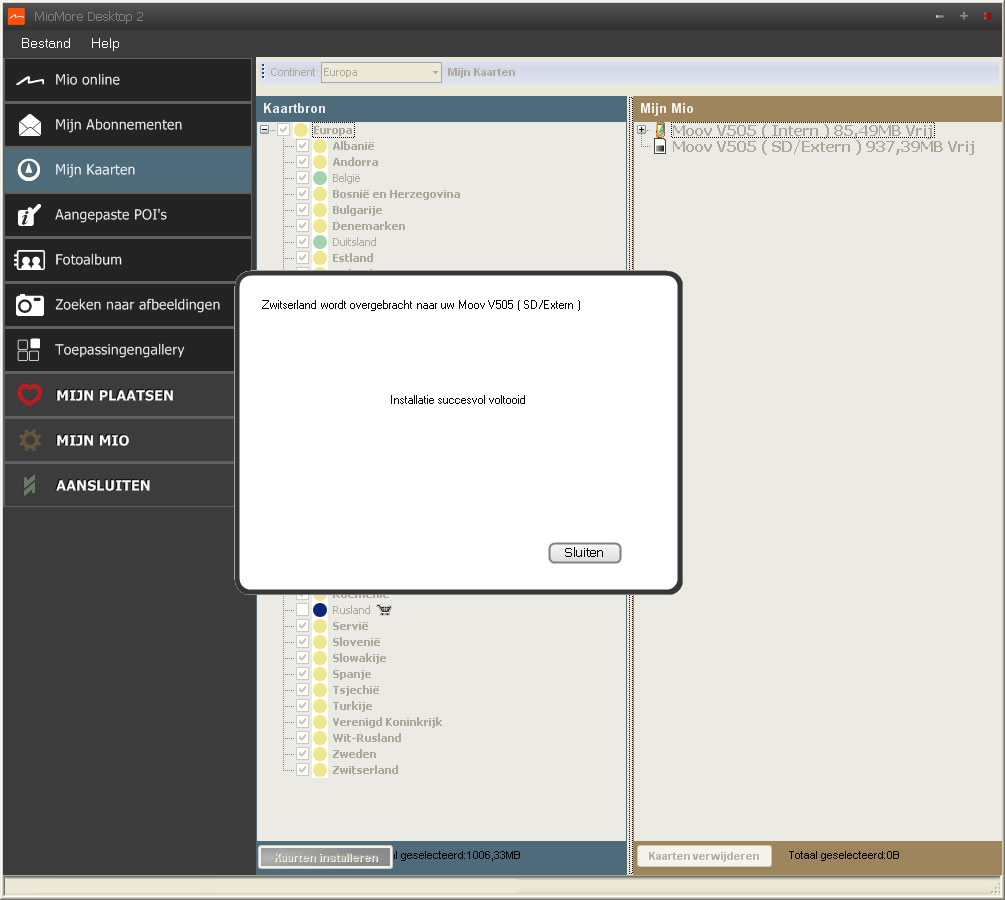Open the Mijn Abonnementen section
The height and width of the screenshot is (900, 1005).
tap(128, 125)
